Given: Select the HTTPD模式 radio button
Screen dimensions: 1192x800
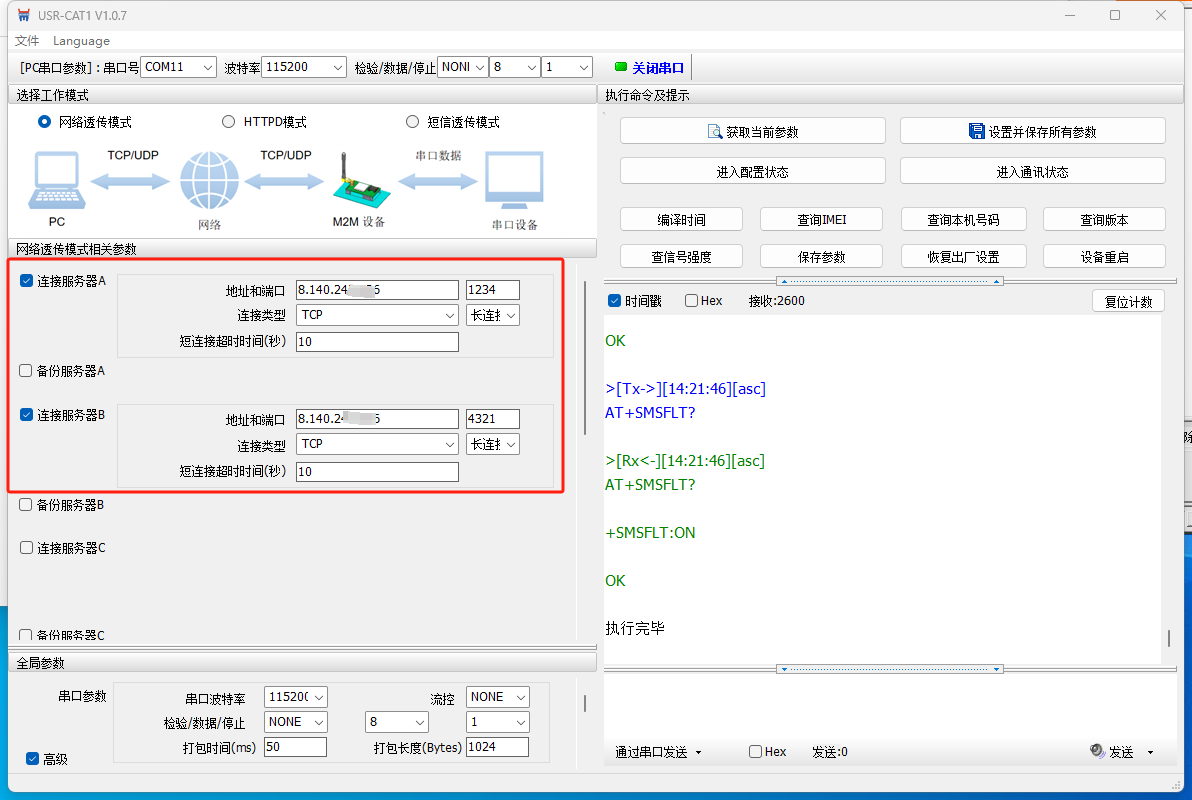Looking at the screenshot, I should pos(229,122).
